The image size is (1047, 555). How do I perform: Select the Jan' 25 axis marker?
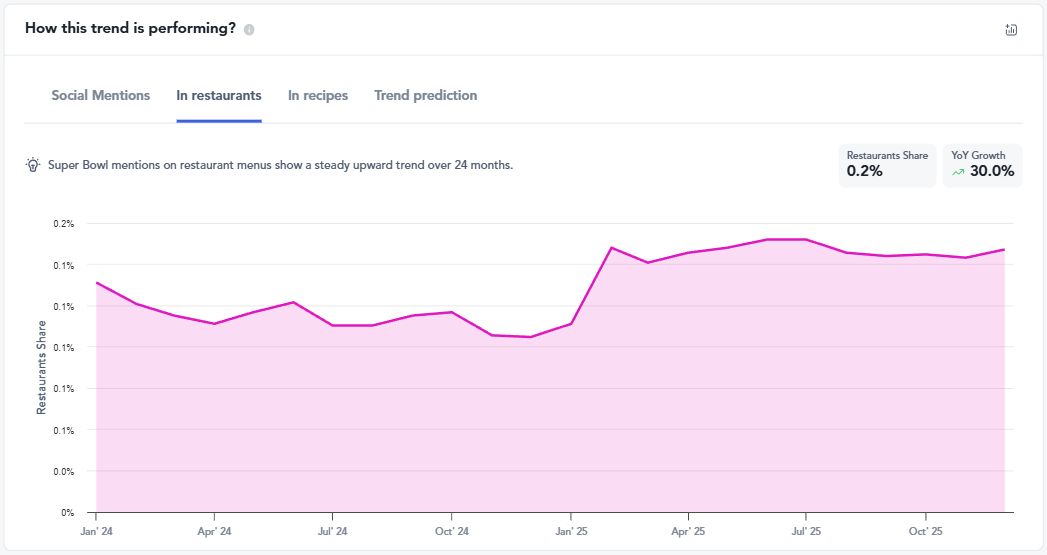tap(570, 531)
